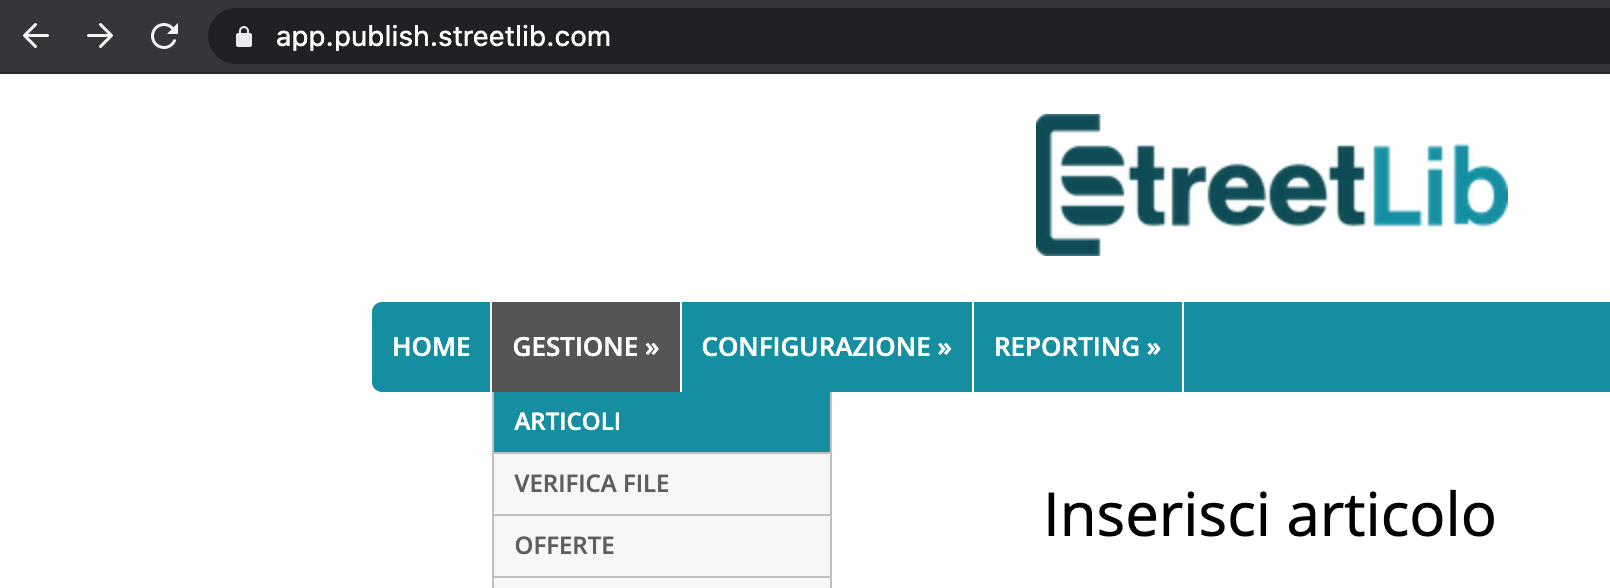Expand the GESTIONE menu
The height and width of the screenshot is (588, 1610).
click(586, 347)
